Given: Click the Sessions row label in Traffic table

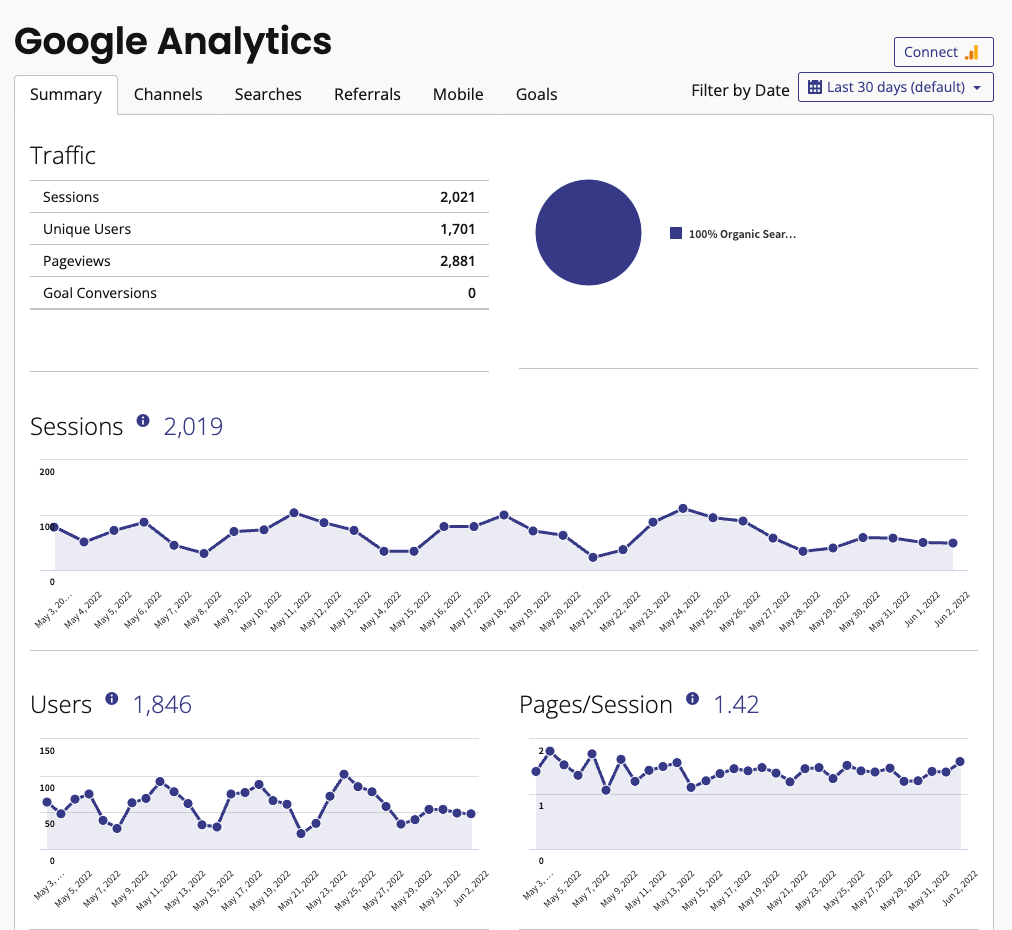Looking at the screenshot, I should click(71, 197).
